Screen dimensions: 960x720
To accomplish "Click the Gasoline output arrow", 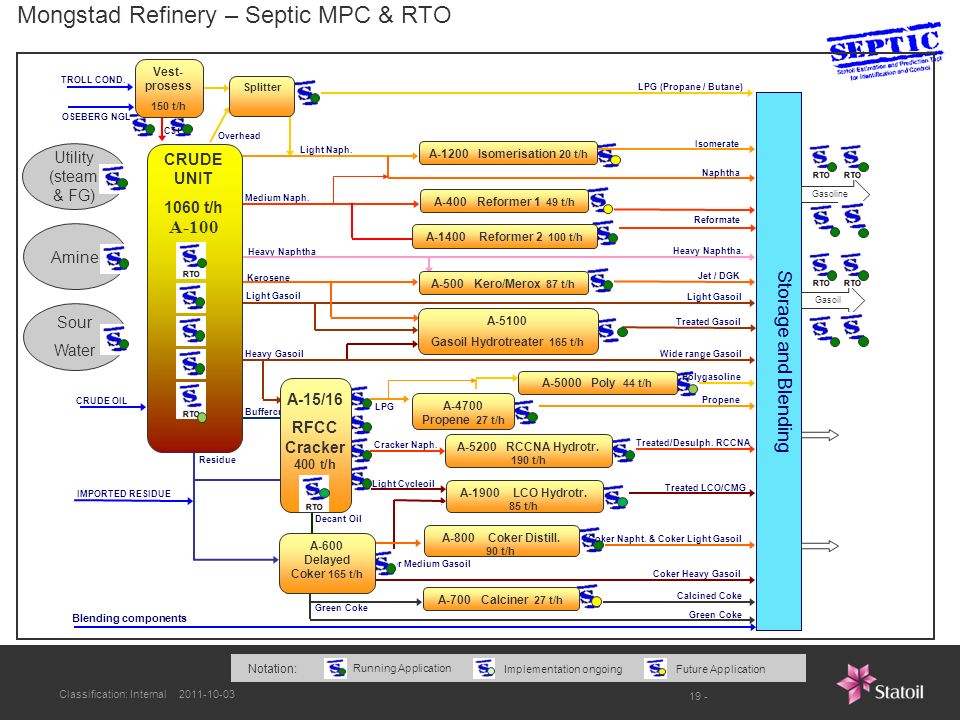I will click(x=836, y=194).
